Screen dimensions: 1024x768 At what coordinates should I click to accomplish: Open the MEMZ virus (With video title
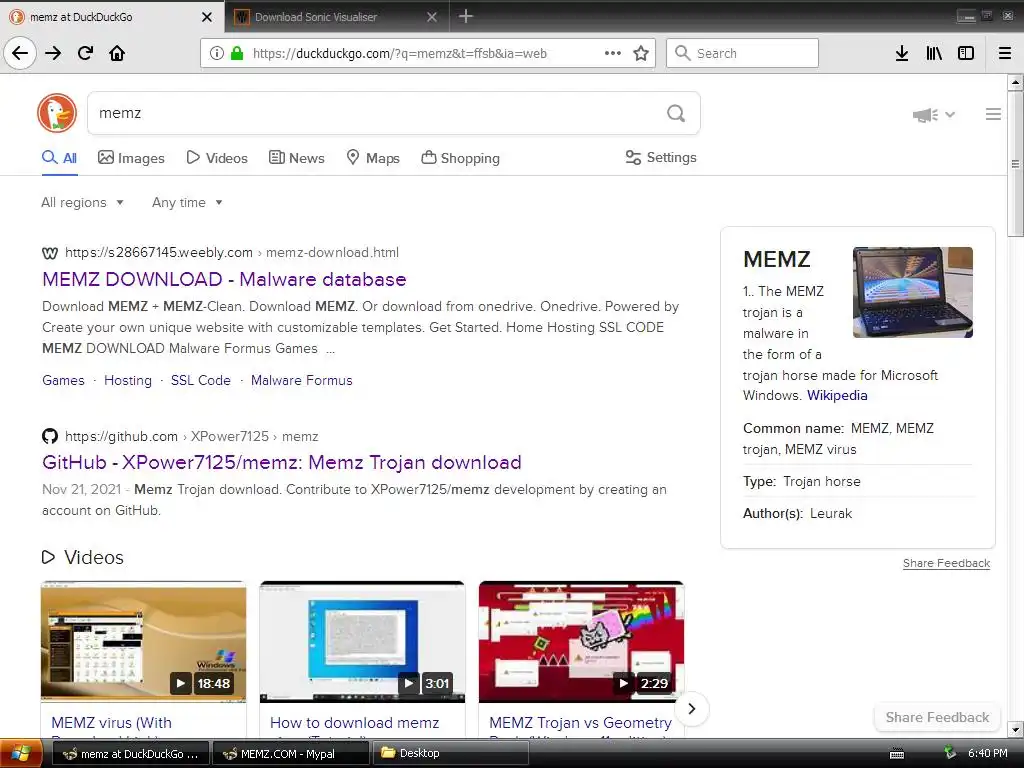click(x=112, y=723)
